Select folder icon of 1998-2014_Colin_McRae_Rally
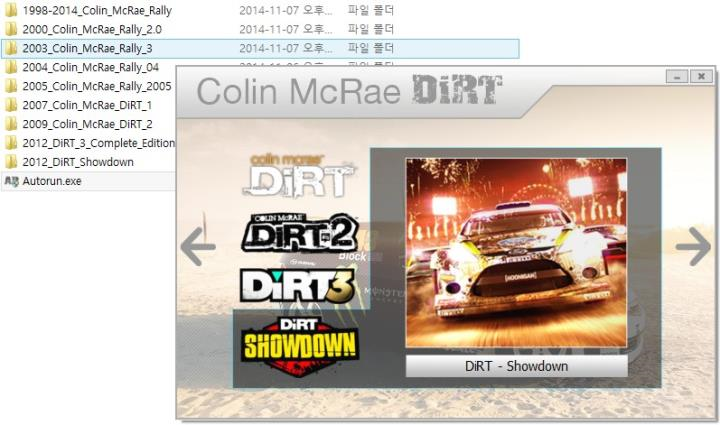720x429 pixels. coord(11,10)
